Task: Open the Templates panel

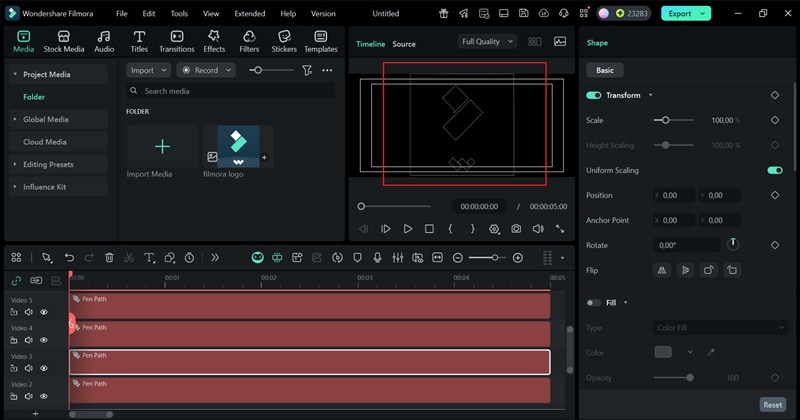Action: 321,41
